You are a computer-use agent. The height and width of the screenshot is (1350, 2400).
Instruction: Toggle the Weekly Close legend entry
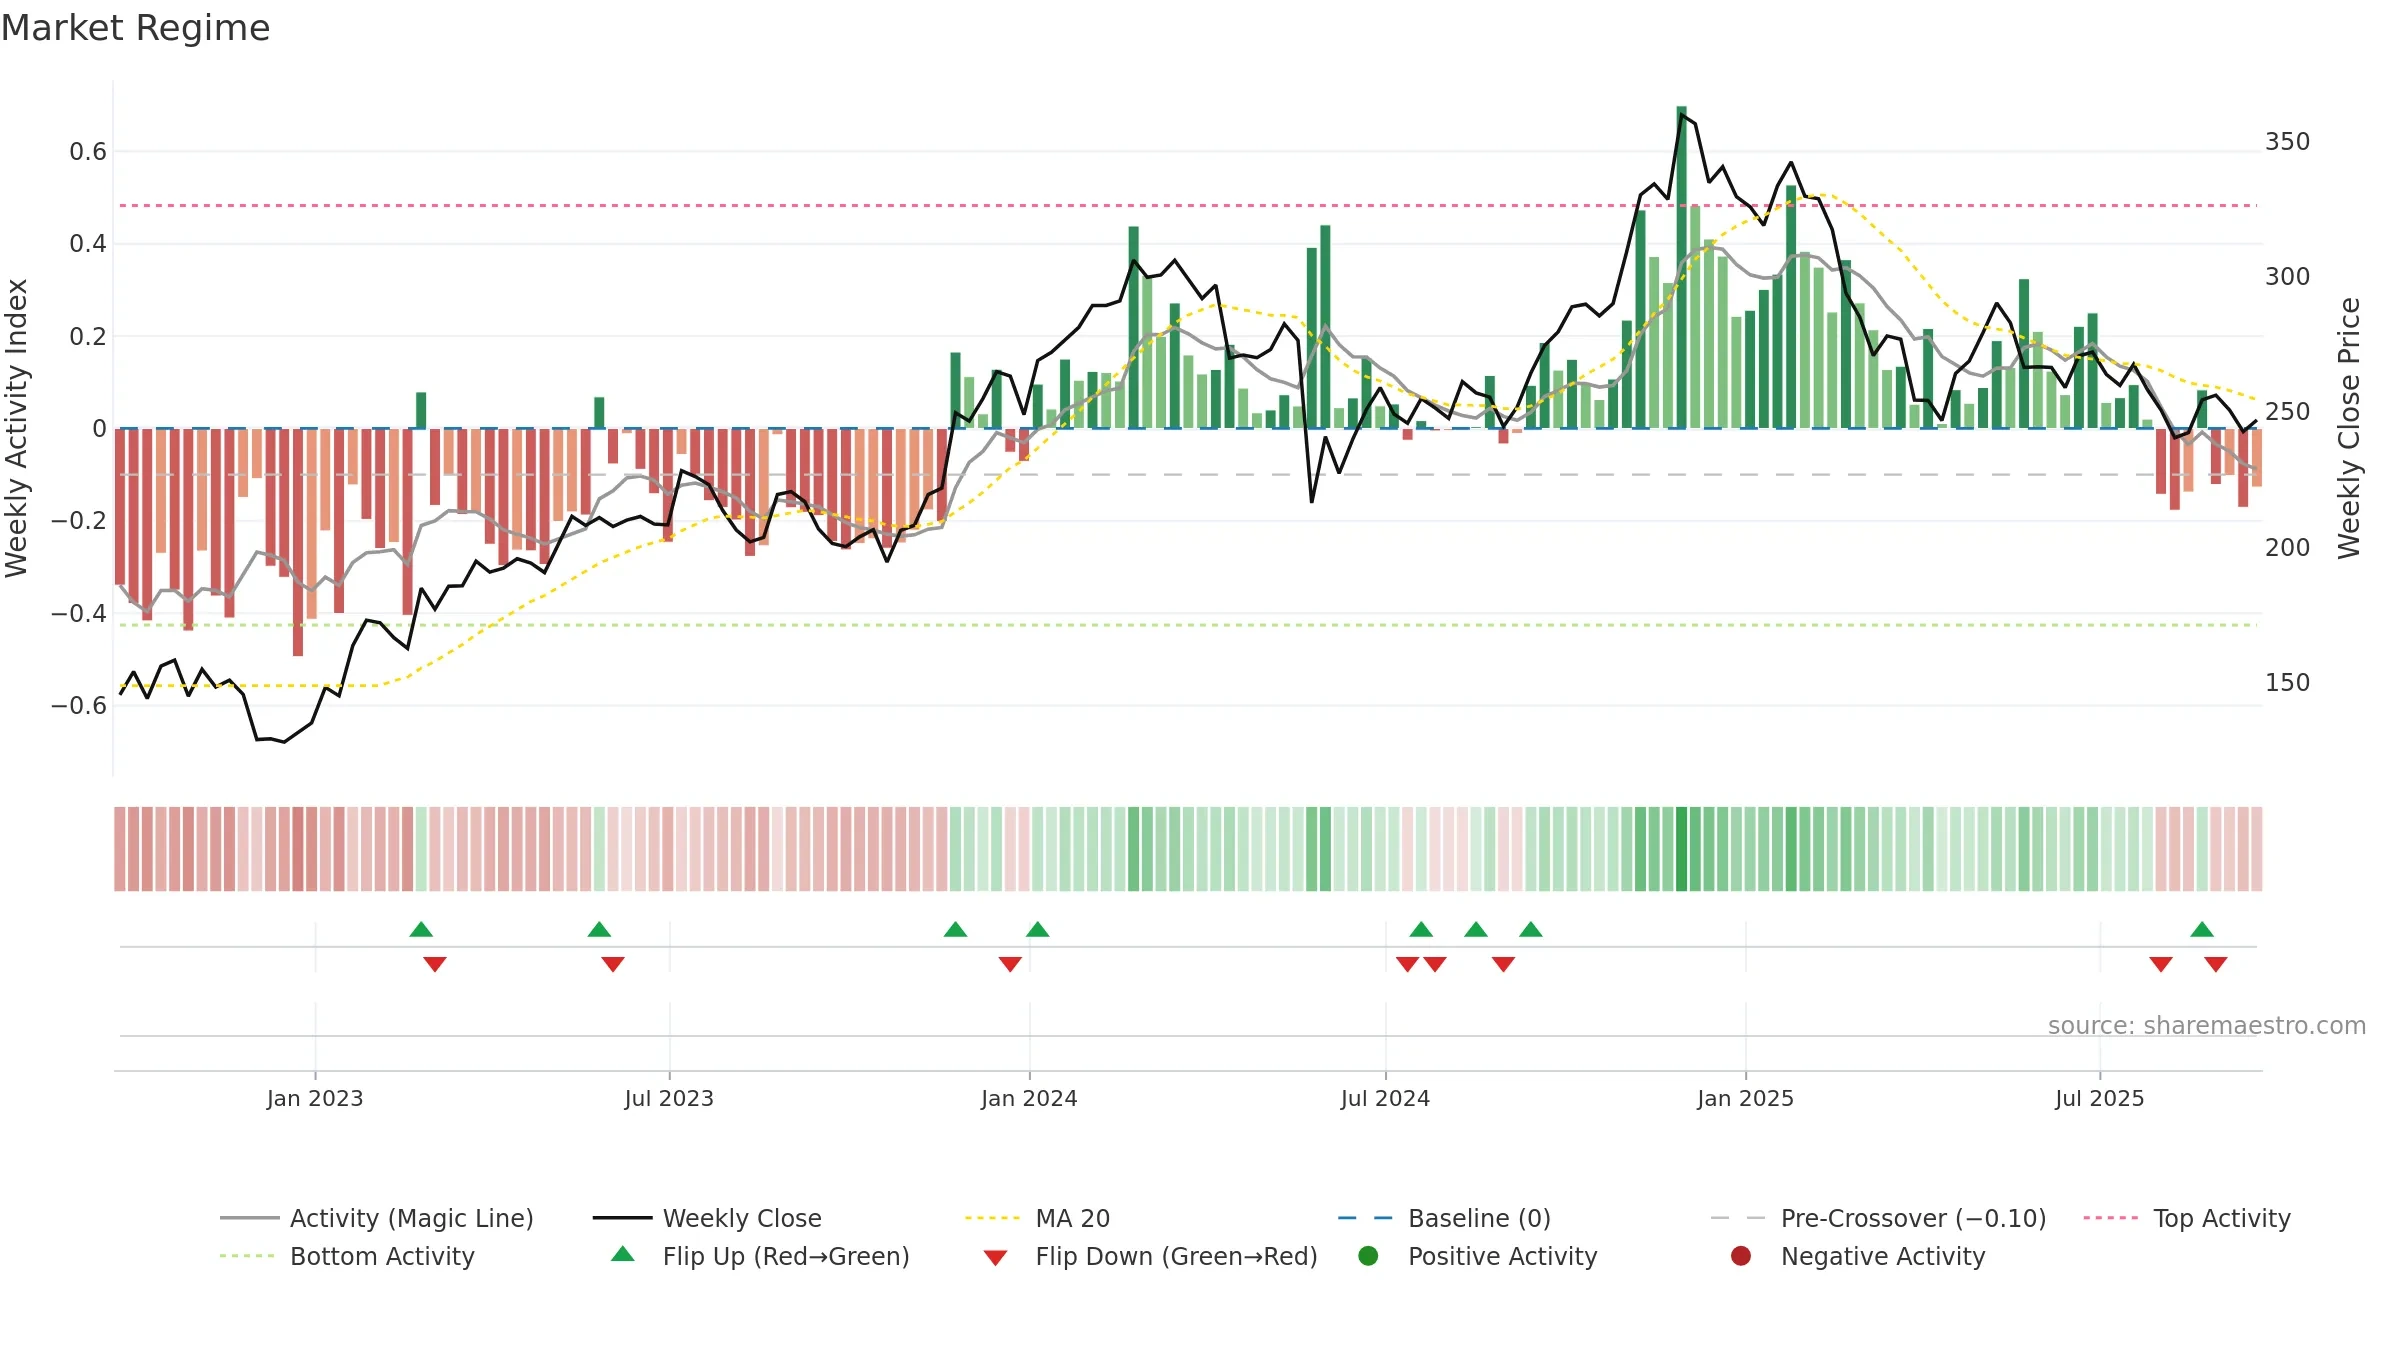point(707,1218)
